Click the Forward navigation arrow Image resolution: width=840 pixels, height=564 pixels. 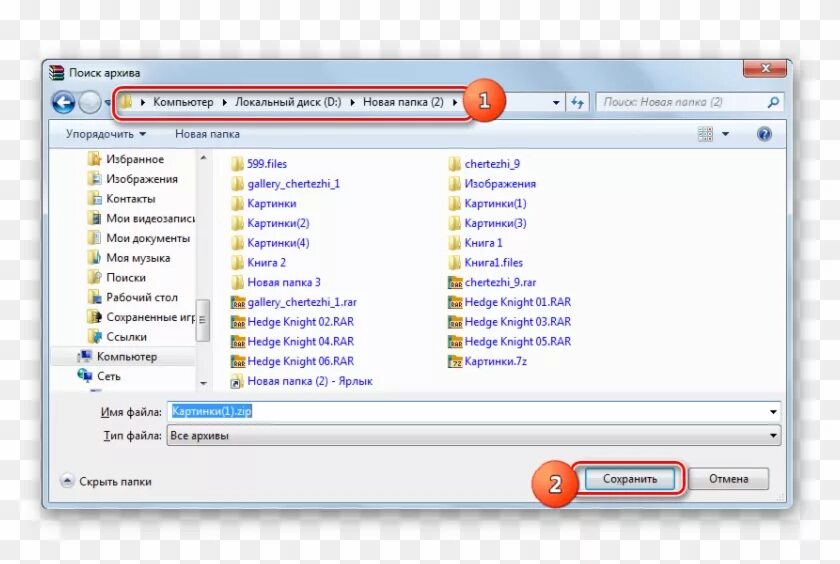click(x=89, y=102)
